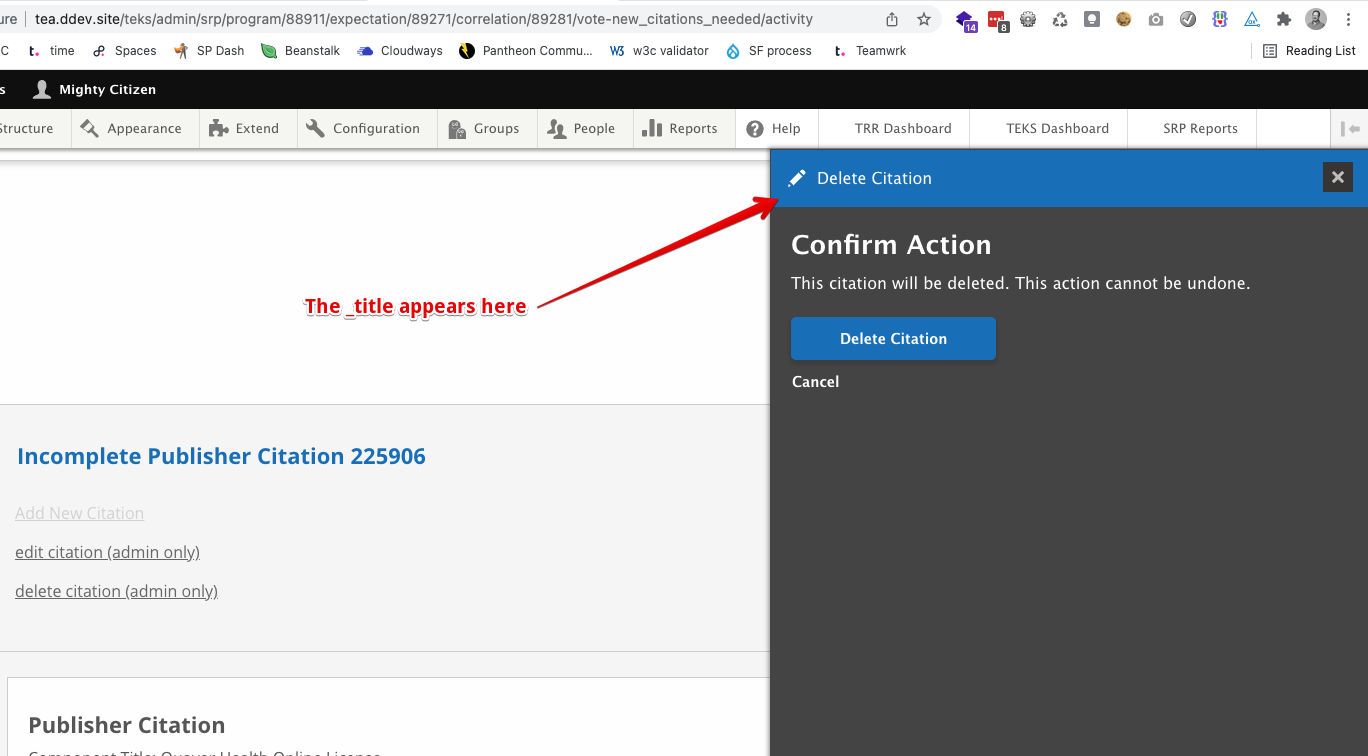Open the Cloudways bookmark
Screen dimensions: 1368x756
pyautogui.click(x=400, y=51)
